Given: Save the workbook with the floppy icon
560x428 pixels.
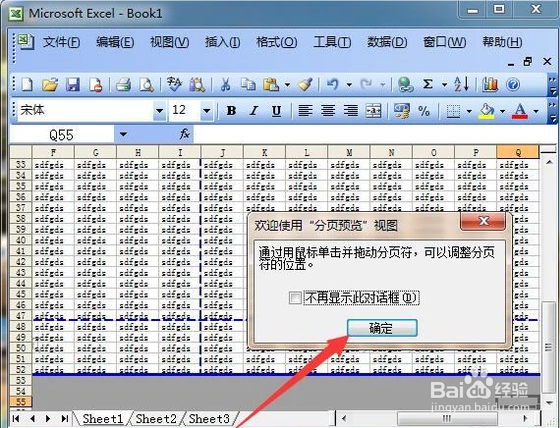Looking at the screenshot, I should [x=73, y=85].
